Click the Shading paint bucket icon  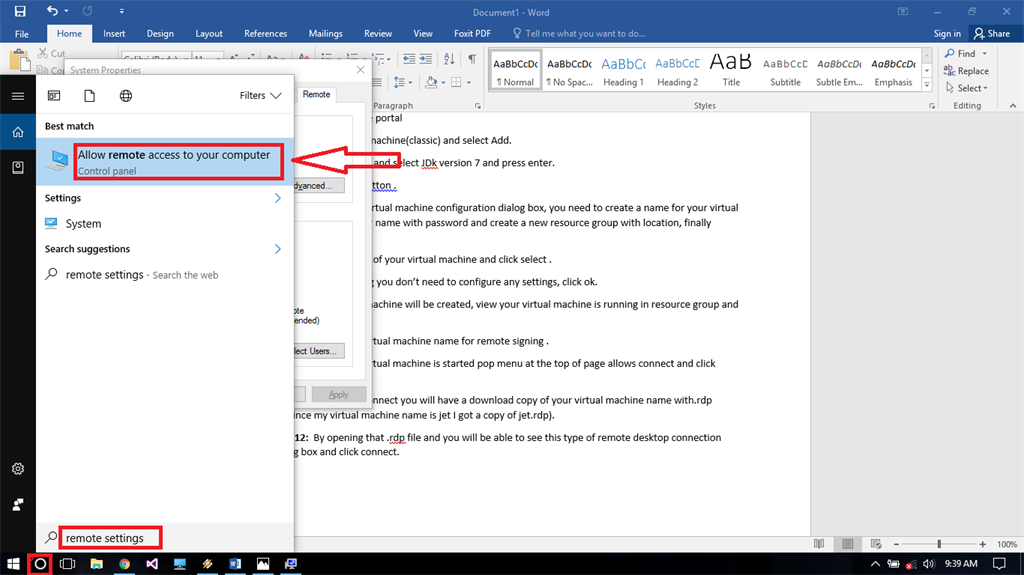point(430,82)
